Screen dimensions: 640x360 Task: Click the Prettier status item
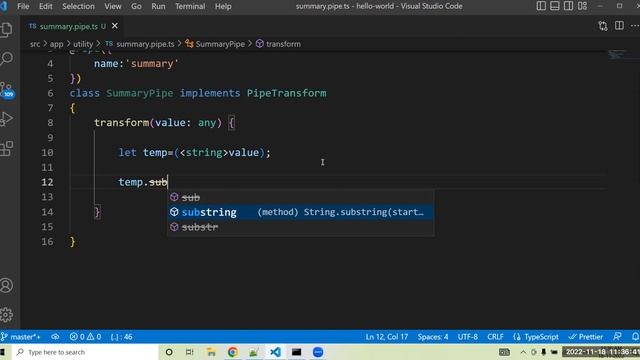[x=586, y=337]
